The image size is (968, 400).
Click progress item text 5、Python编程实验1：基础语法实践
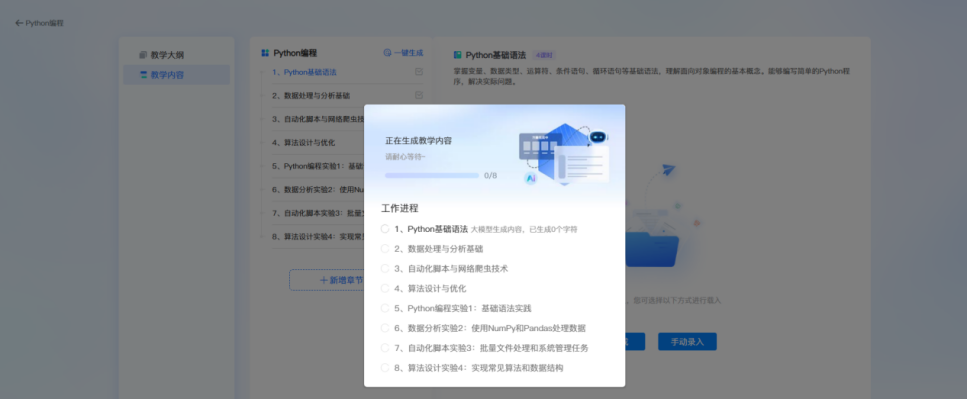coord(463,308)
